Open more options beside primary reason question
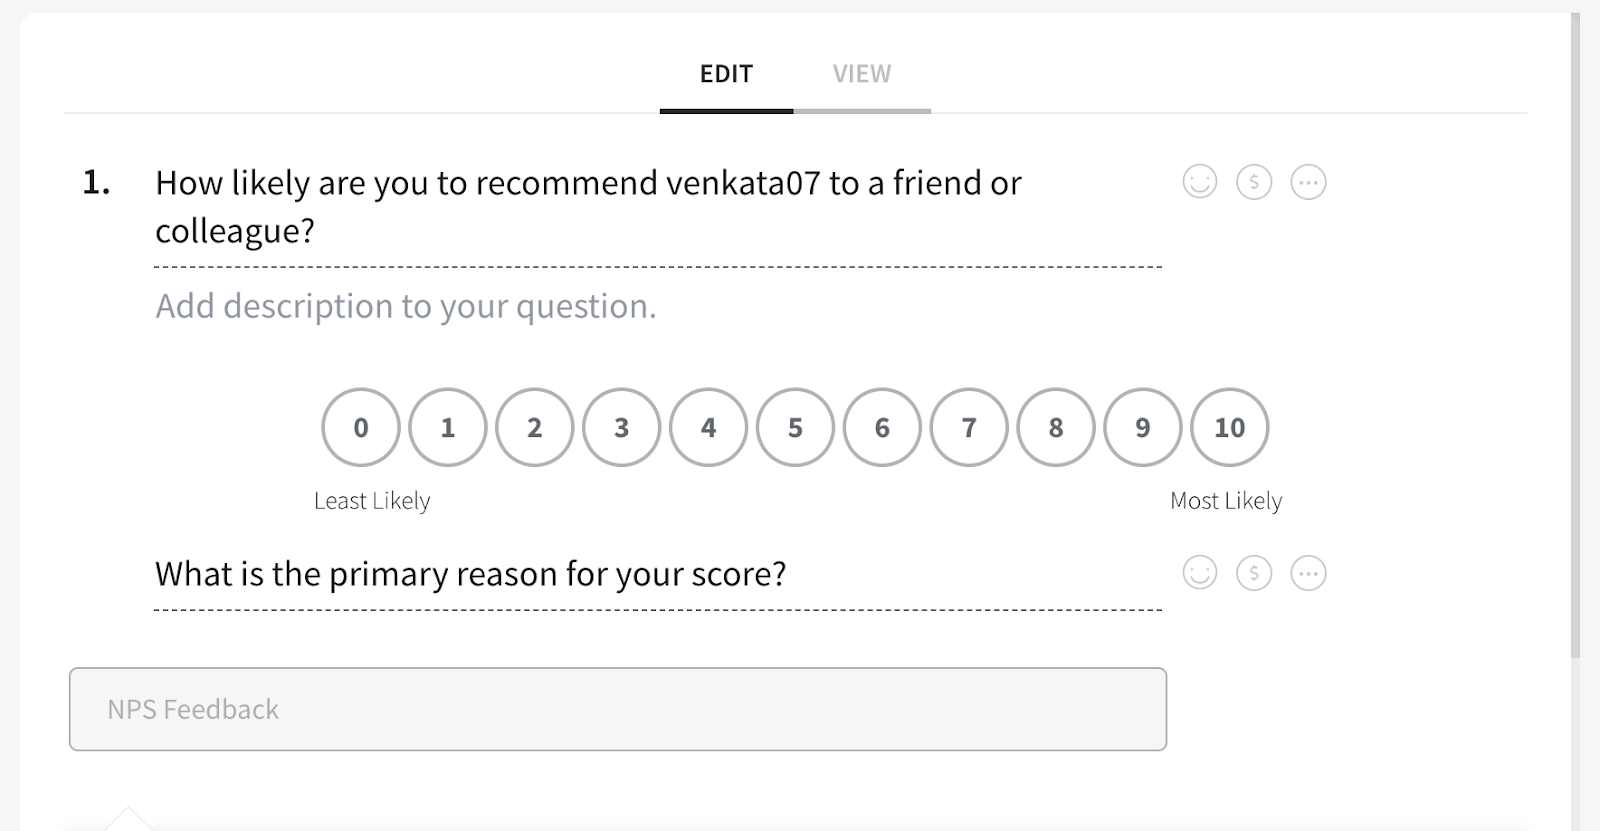Screen dimensions: 1600x831 point(1308,573)
